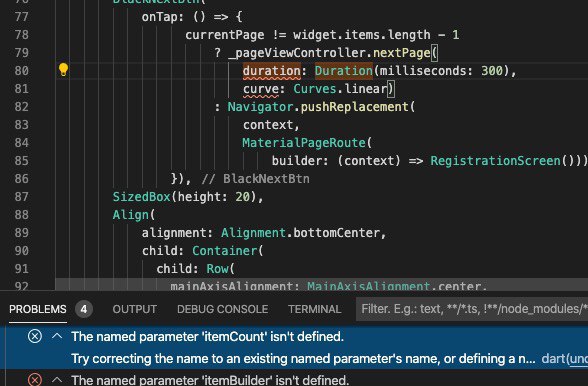588x386 pixels.
Task: Click line number 77 in gutter
Action: tap(21, 17)
